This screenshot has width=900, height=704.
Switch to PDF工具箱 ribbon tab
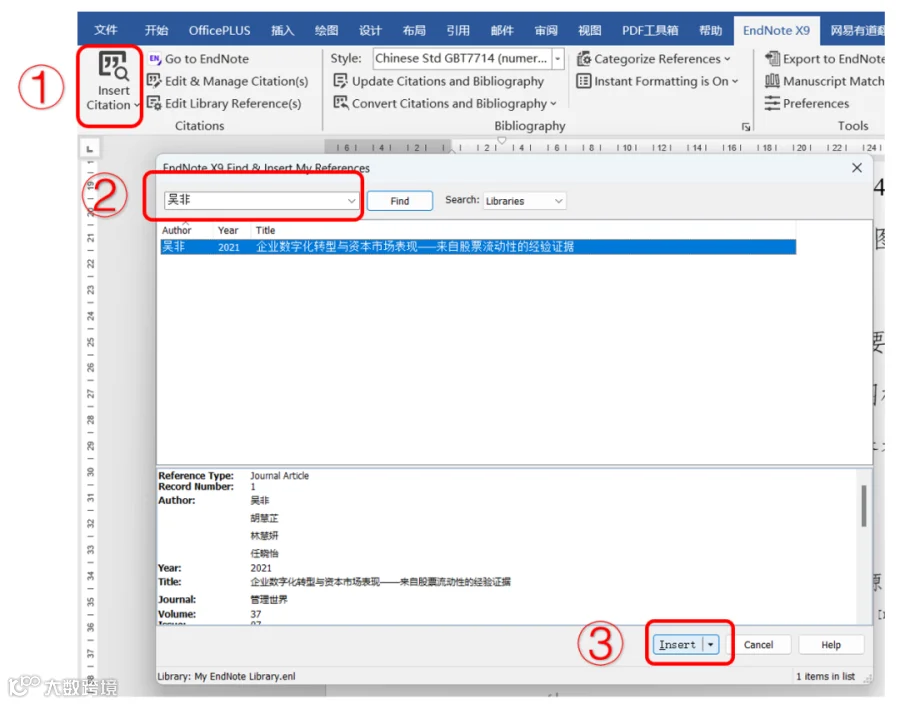[x=650, y=30]
